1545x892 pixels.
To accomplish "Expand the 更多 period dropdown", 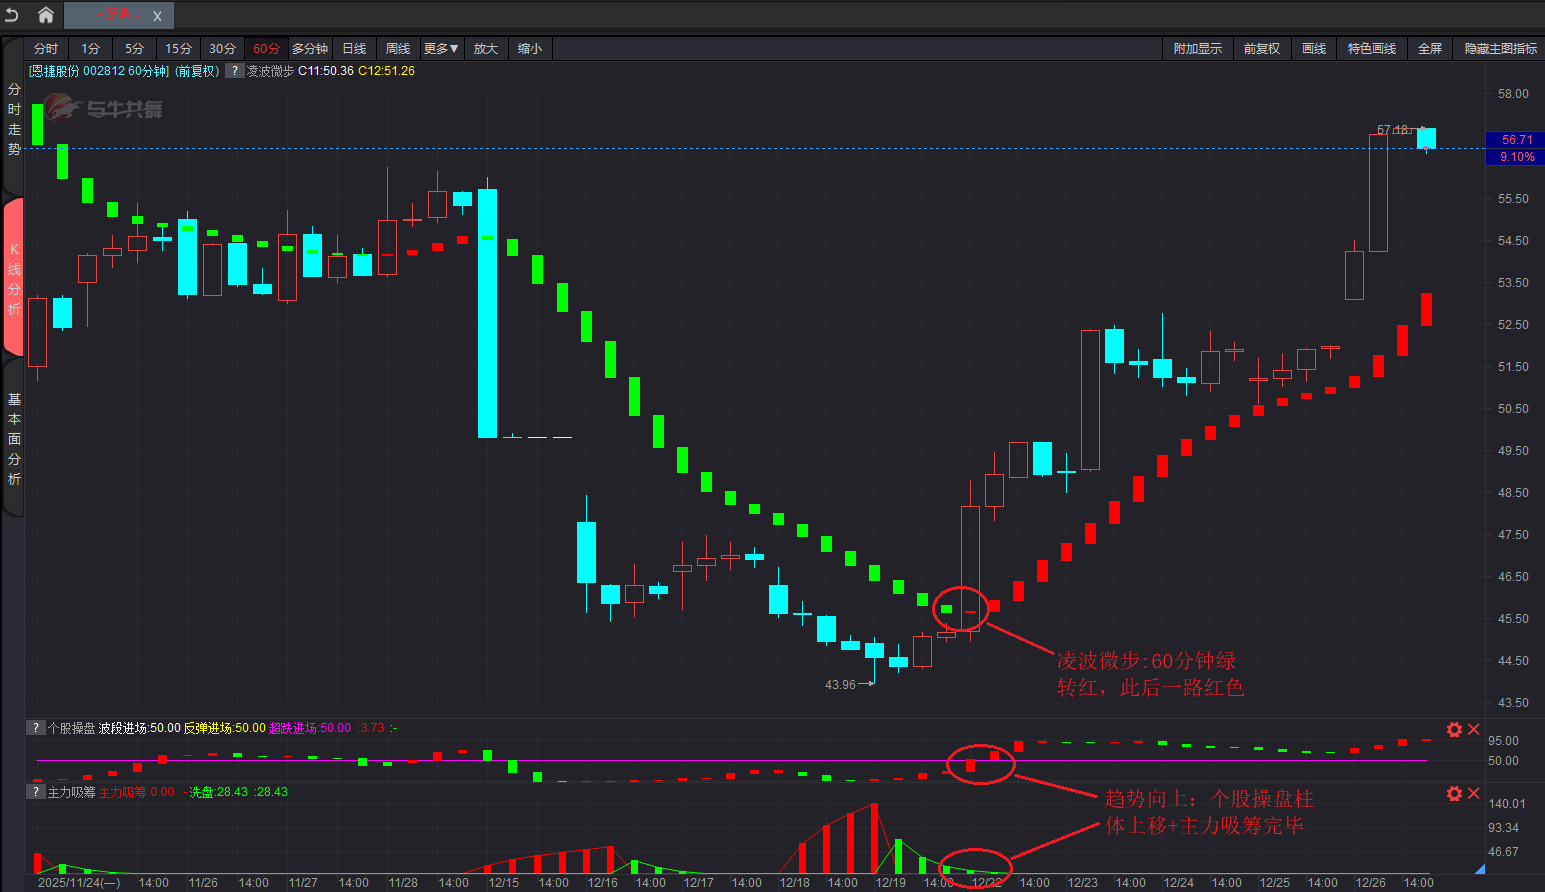I will pyautogui.click(x=440, y=49).
